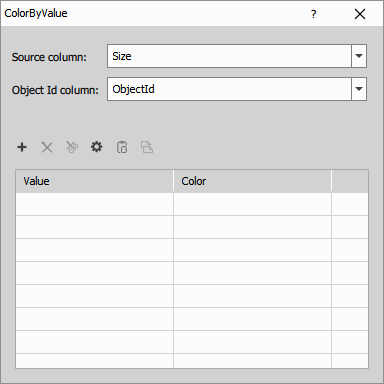The width and height of the screenshot is (384, 384).
Task: Click the Object Id column label
Action: pos(55,90)
